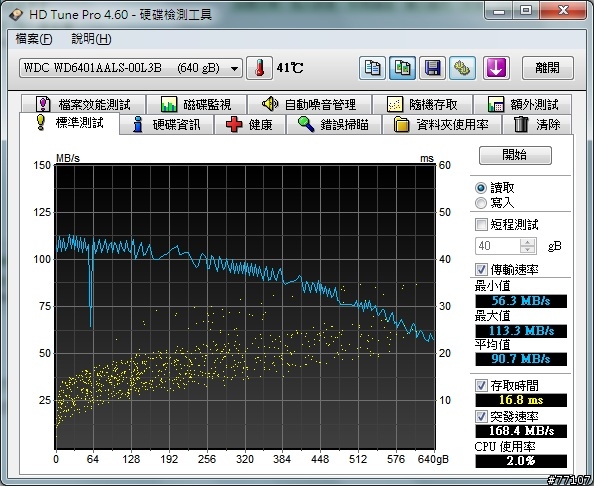Click the purple down-arrow icon
The width and height of the screenshot is (596, 488).
pos(496,68)
